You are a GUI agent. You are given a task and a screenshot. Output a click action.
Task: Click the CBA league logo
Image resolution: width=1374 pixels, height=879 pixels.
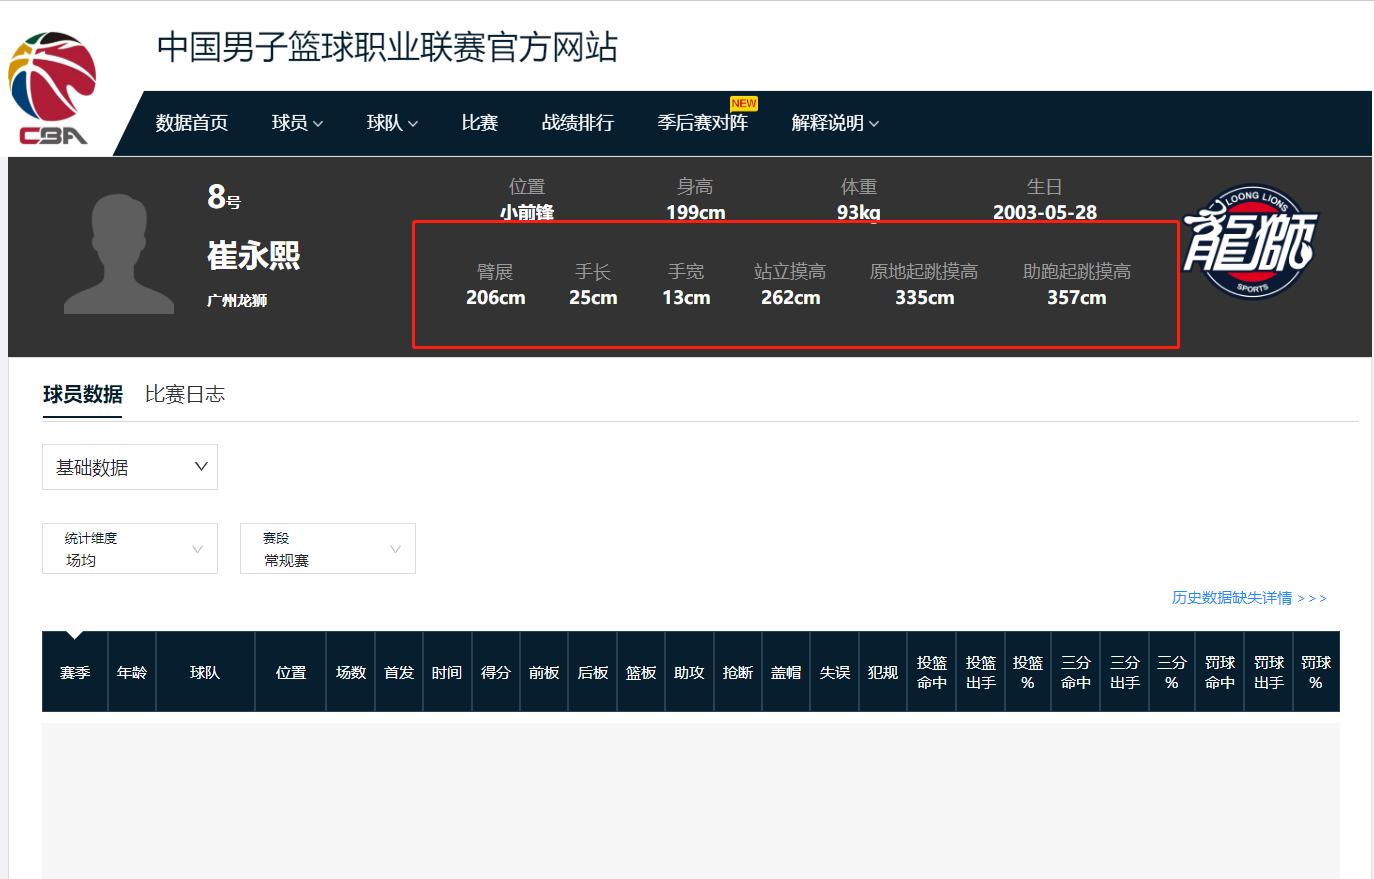(x=52, y=88)
